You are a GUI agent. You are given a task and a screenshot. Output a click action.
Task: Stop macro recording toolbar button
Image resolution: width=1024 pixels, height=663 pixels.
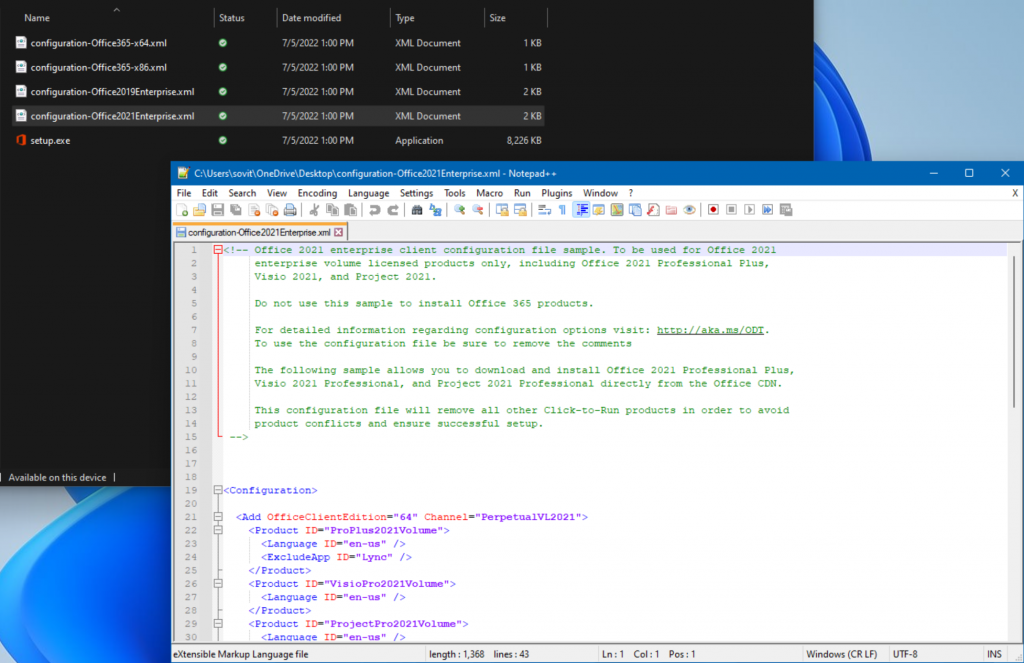731,210
